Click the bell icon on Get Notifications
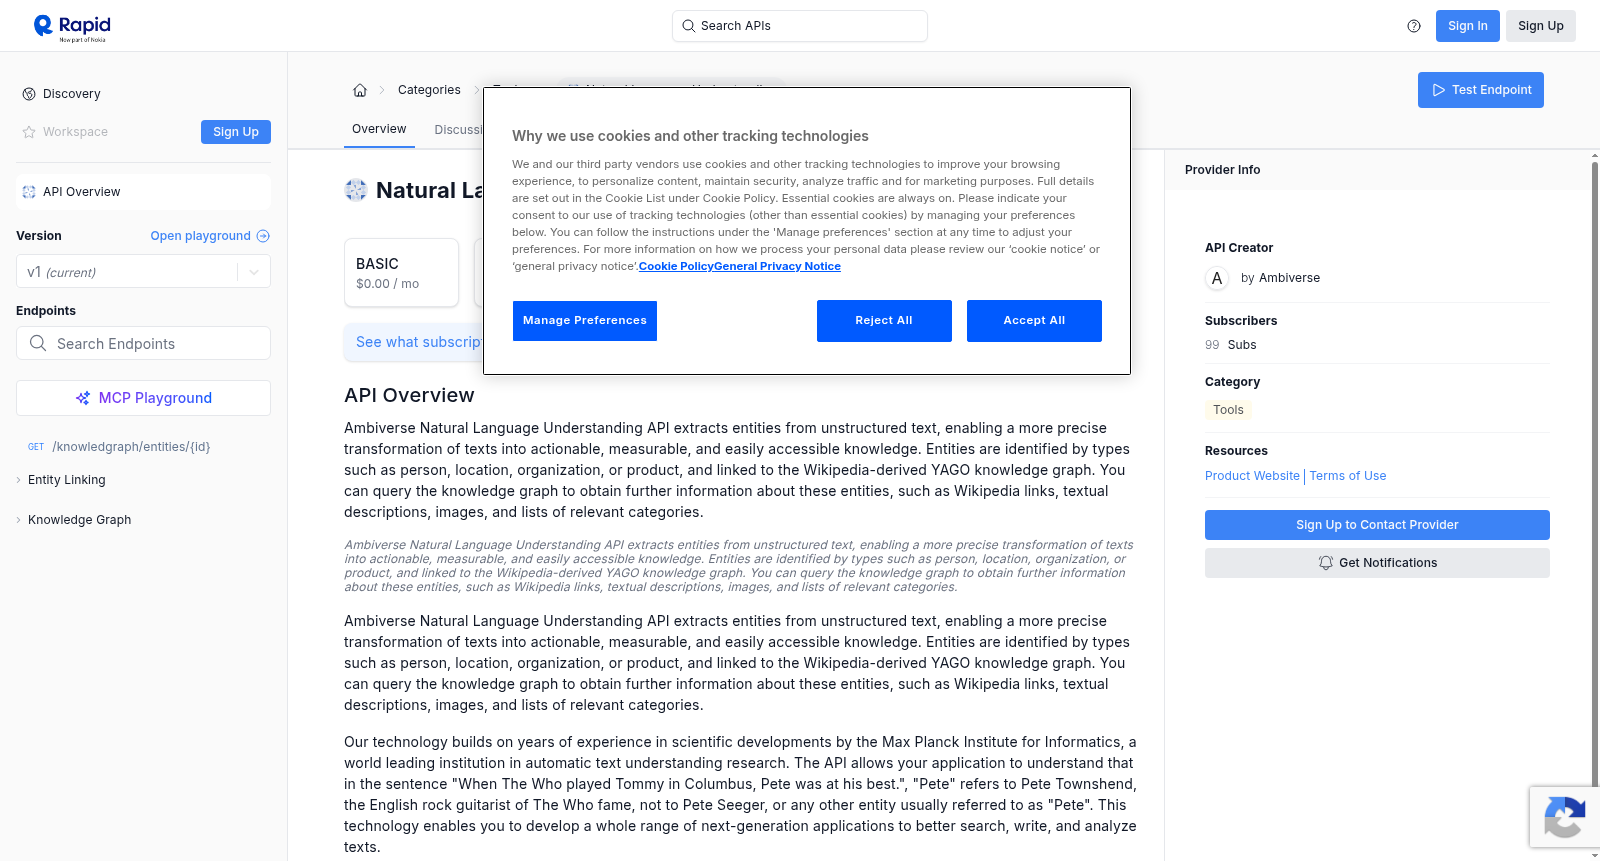This screenshot has height=861, width=1600. point(1326,563)
